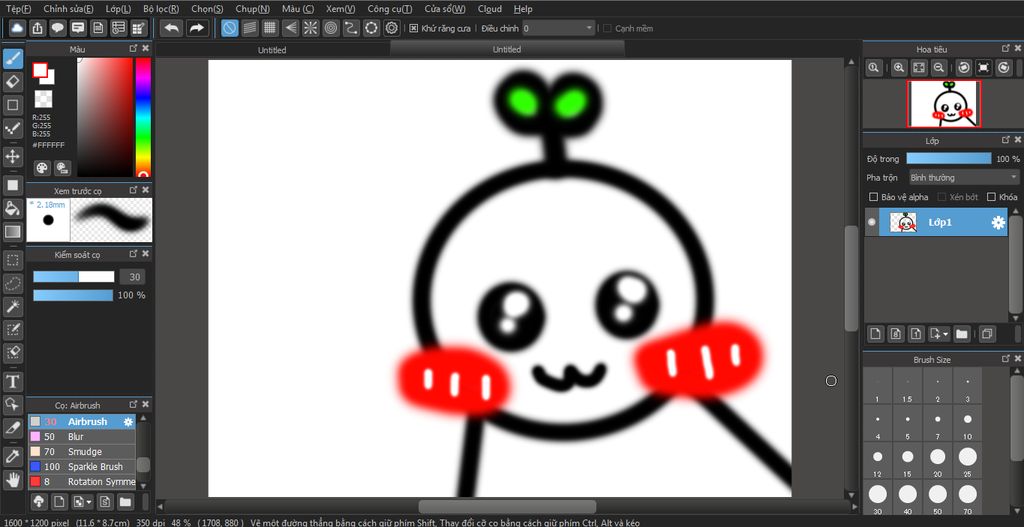
Task: Click the Undo arrow button
Action: (x=172, y=28)
